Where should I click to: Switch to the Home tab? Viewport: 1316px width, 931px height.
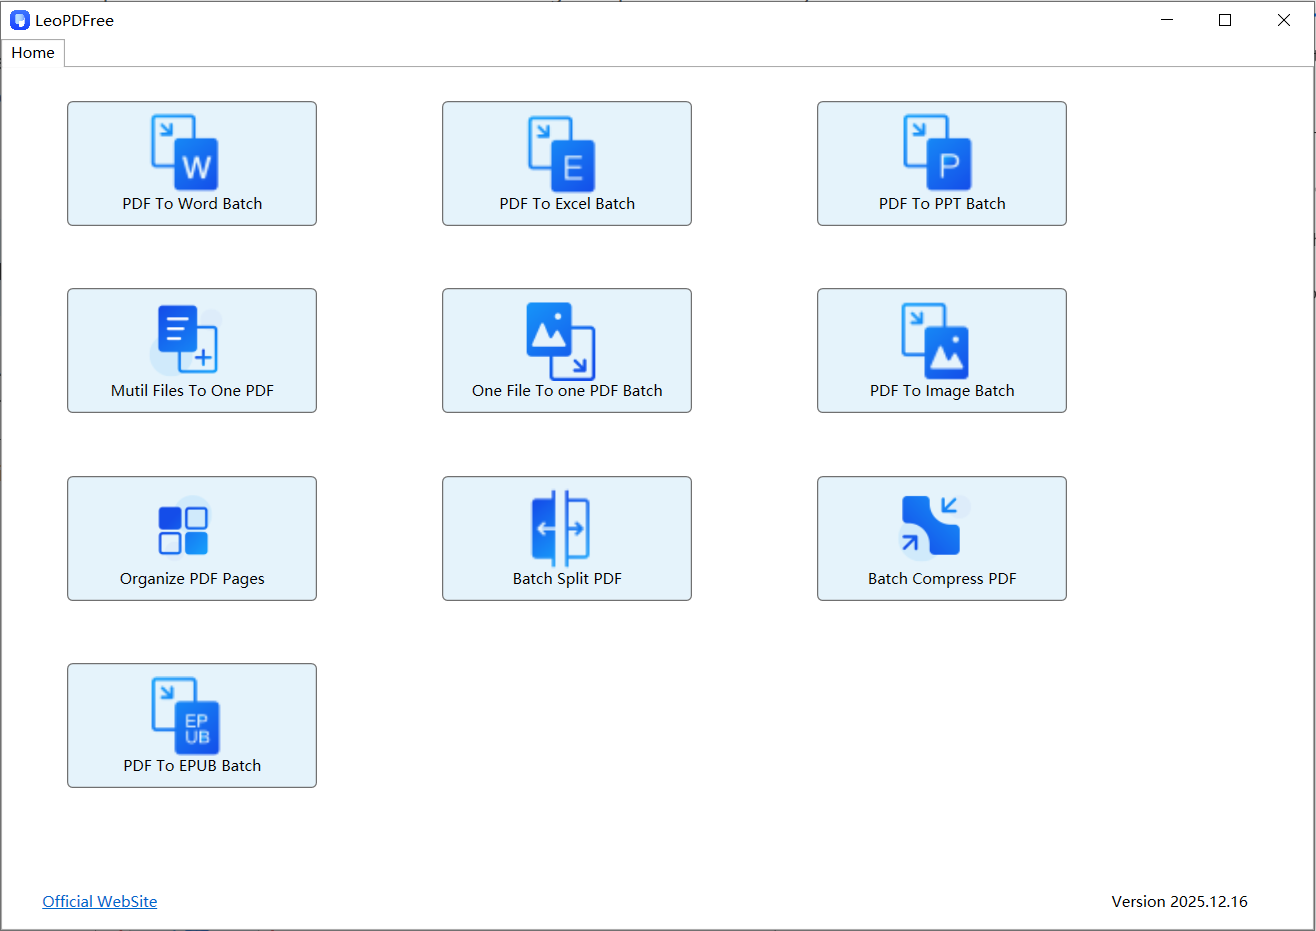32,52
